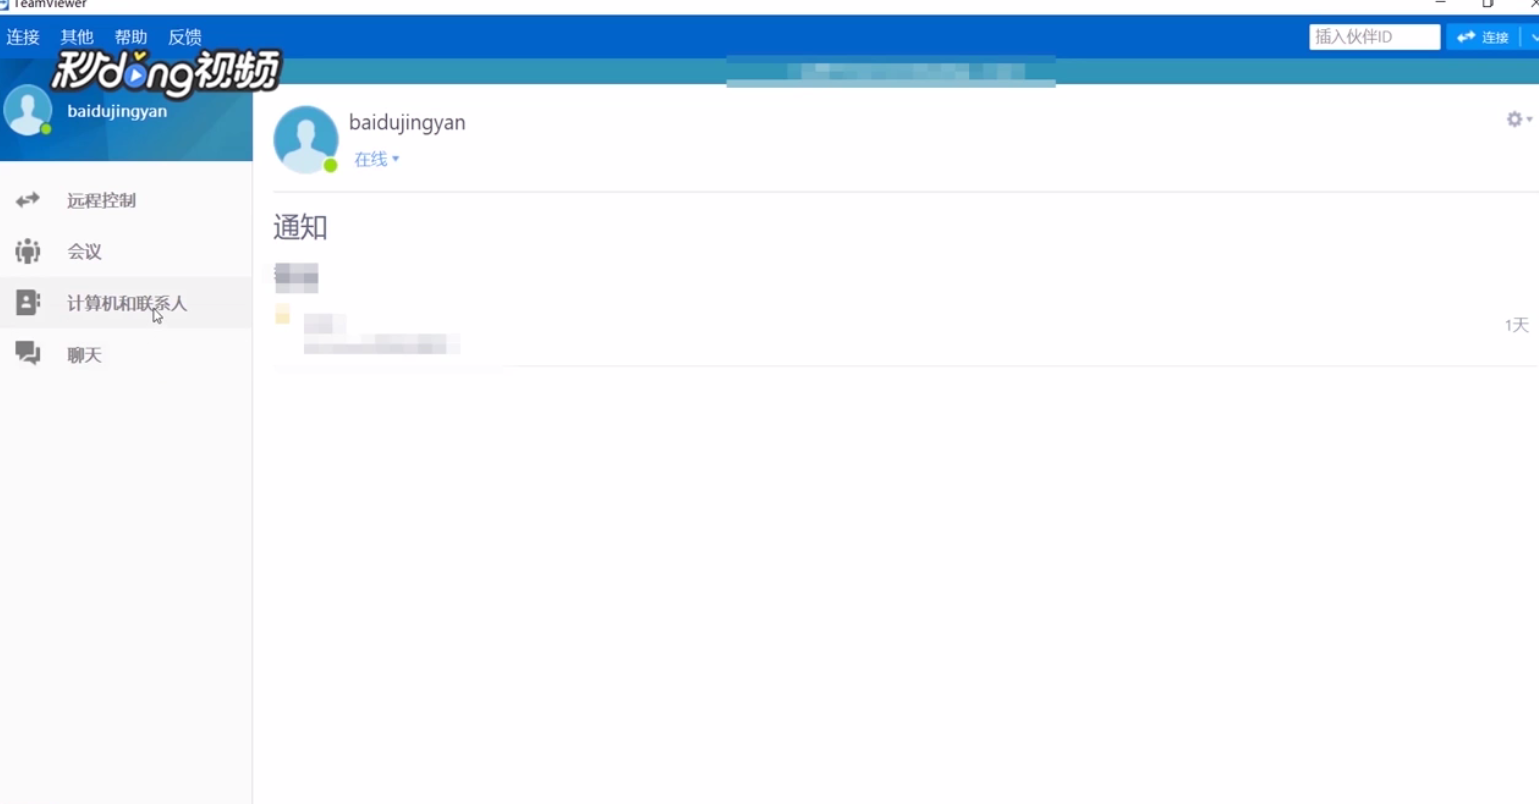The width and height of the screenshot is (1539, 804).
Task: Click the yellow notification item icon
Action: pos(283,315)
